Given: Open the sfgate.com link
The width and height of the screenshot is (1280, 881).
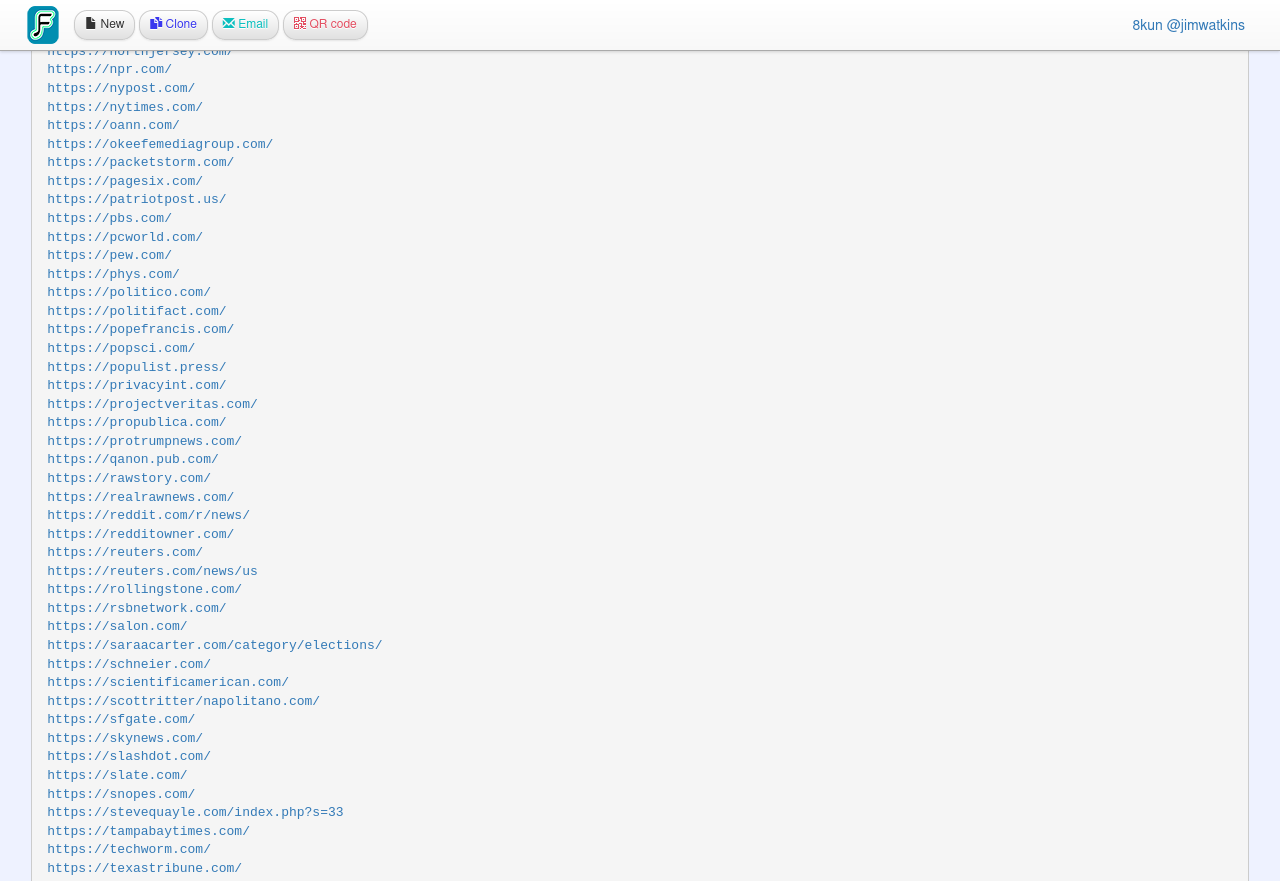Looking at the screenshot, I should pyautogui.click(x=121, y=720).
